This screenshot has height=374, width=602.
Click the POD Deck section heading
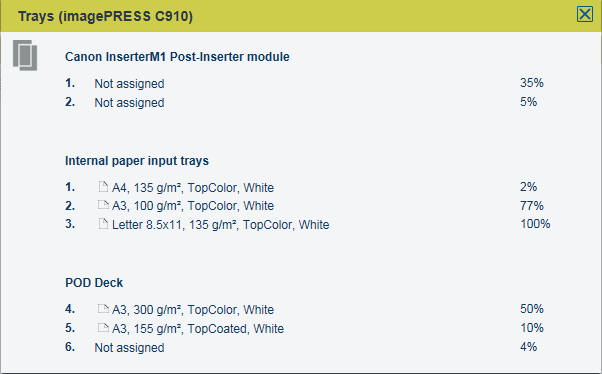click(x=94, y=283)
